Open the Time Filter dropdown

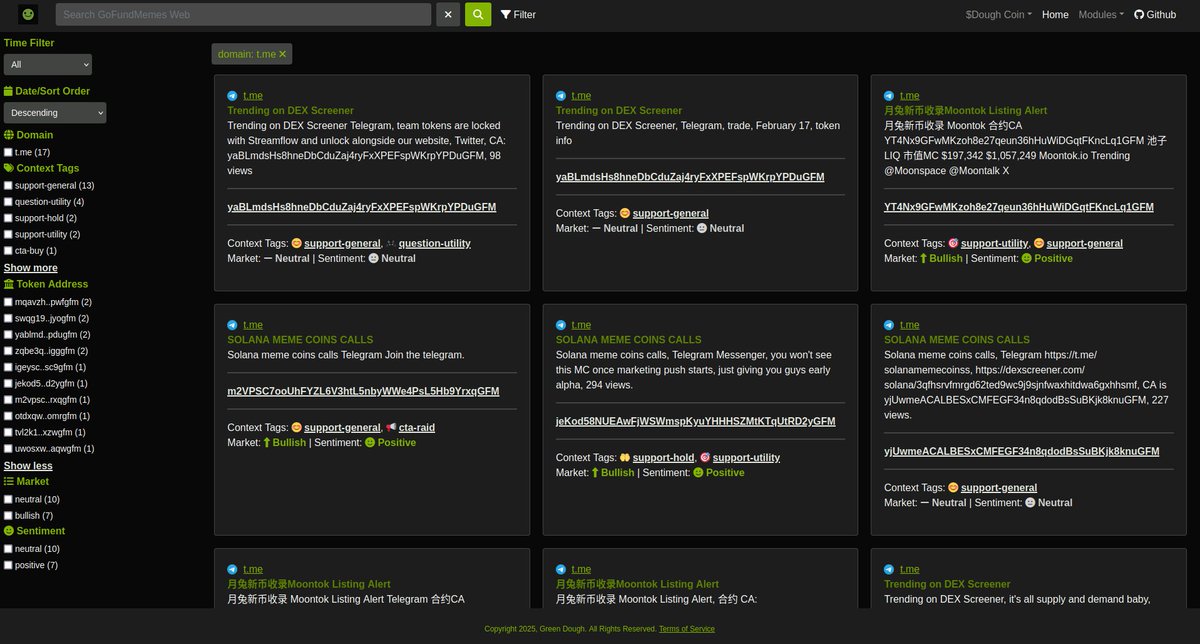tap(47, 63)
